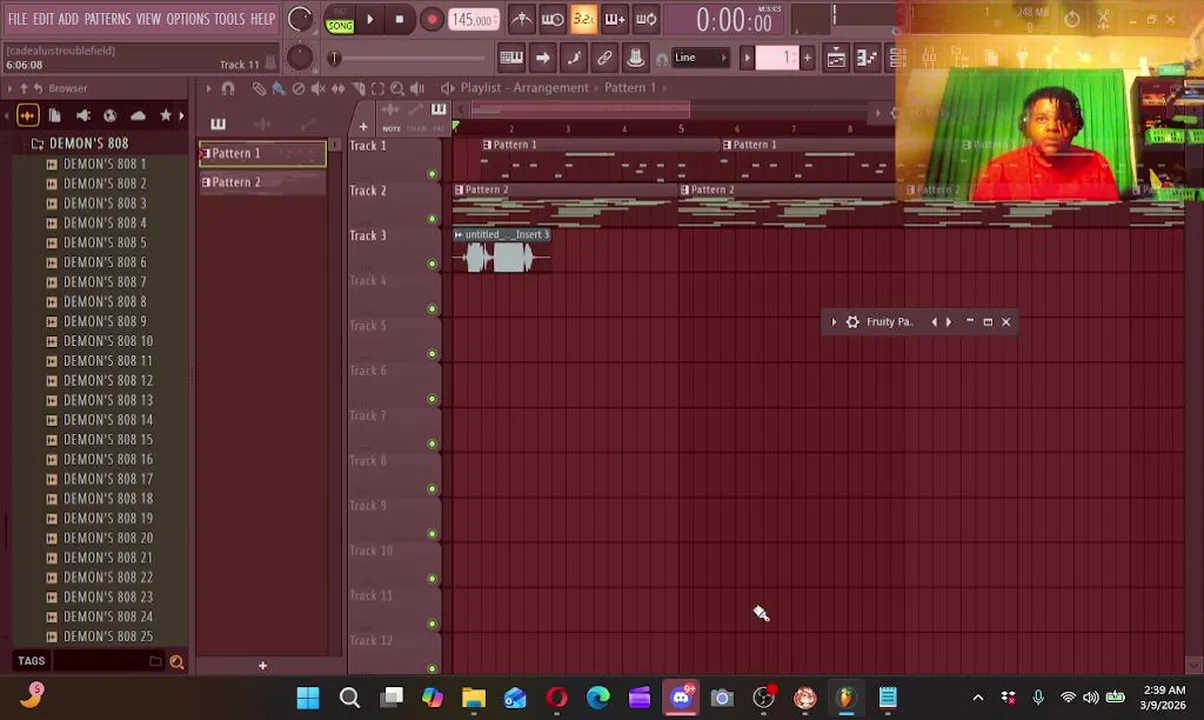1204x720 pixels.
Task: Select the browser files tab icon
Action: pyautogui.click(x=55, y=116)
